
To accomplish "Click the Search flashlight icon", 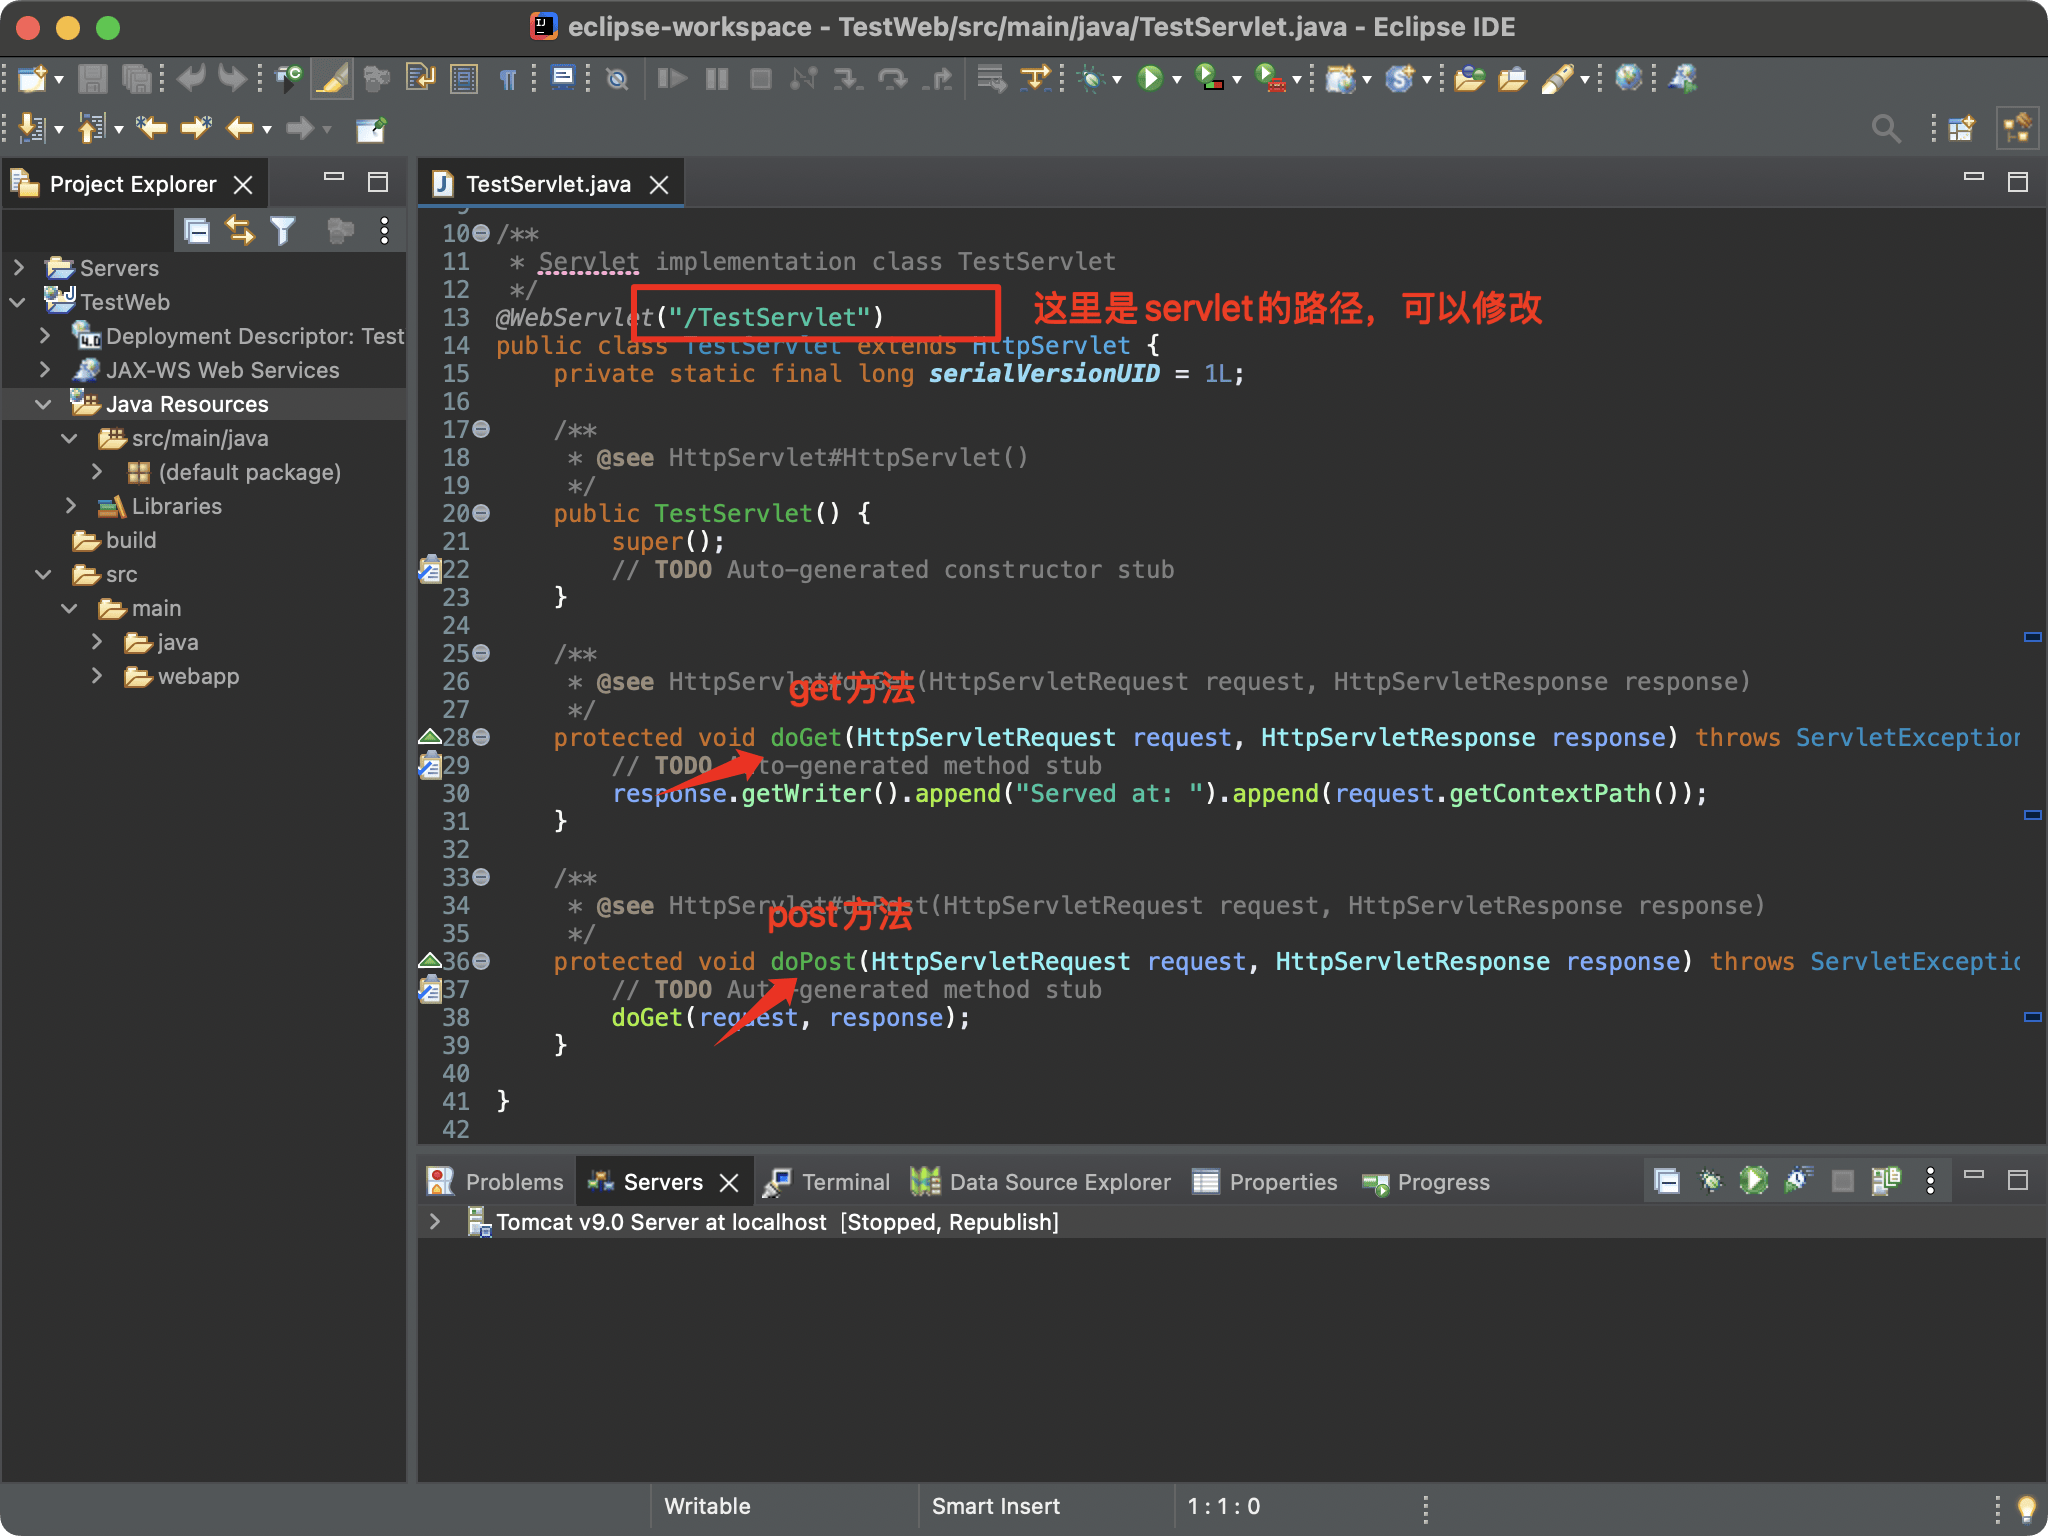I will [x=1558, y=78].
